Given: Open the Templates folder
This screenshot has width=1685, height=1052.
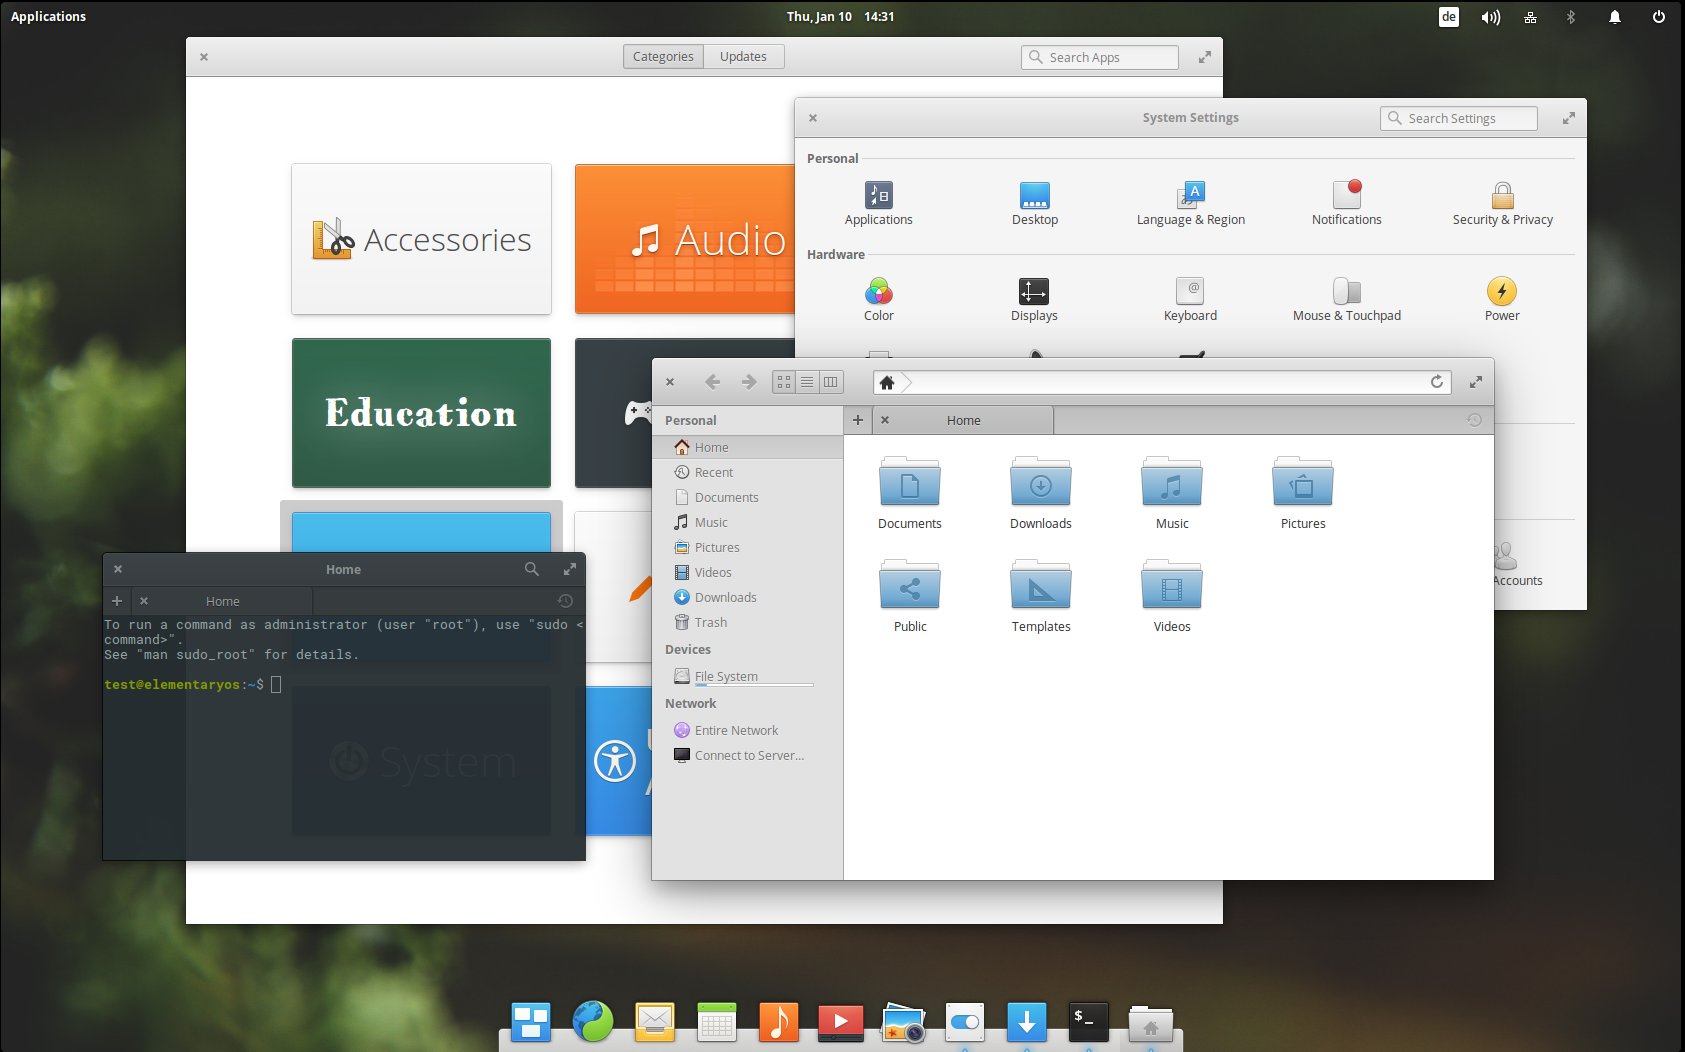Looking at the screenshot, I should [1040, 587].
